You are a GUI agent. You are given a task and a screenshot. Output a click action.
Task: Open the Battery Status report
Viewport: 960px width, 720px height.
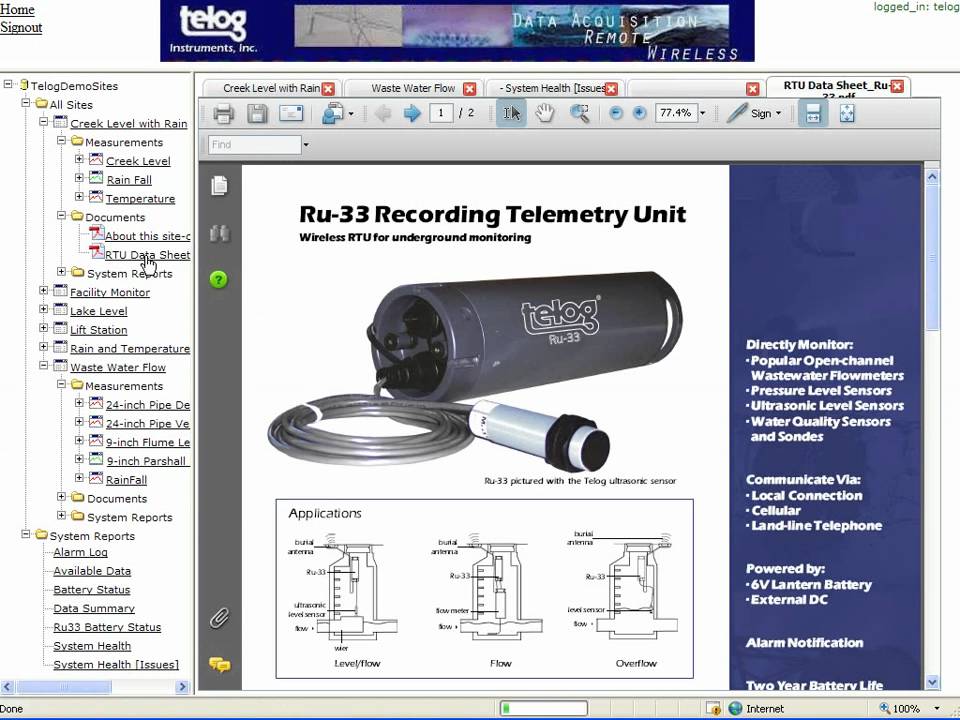point(92,590)
